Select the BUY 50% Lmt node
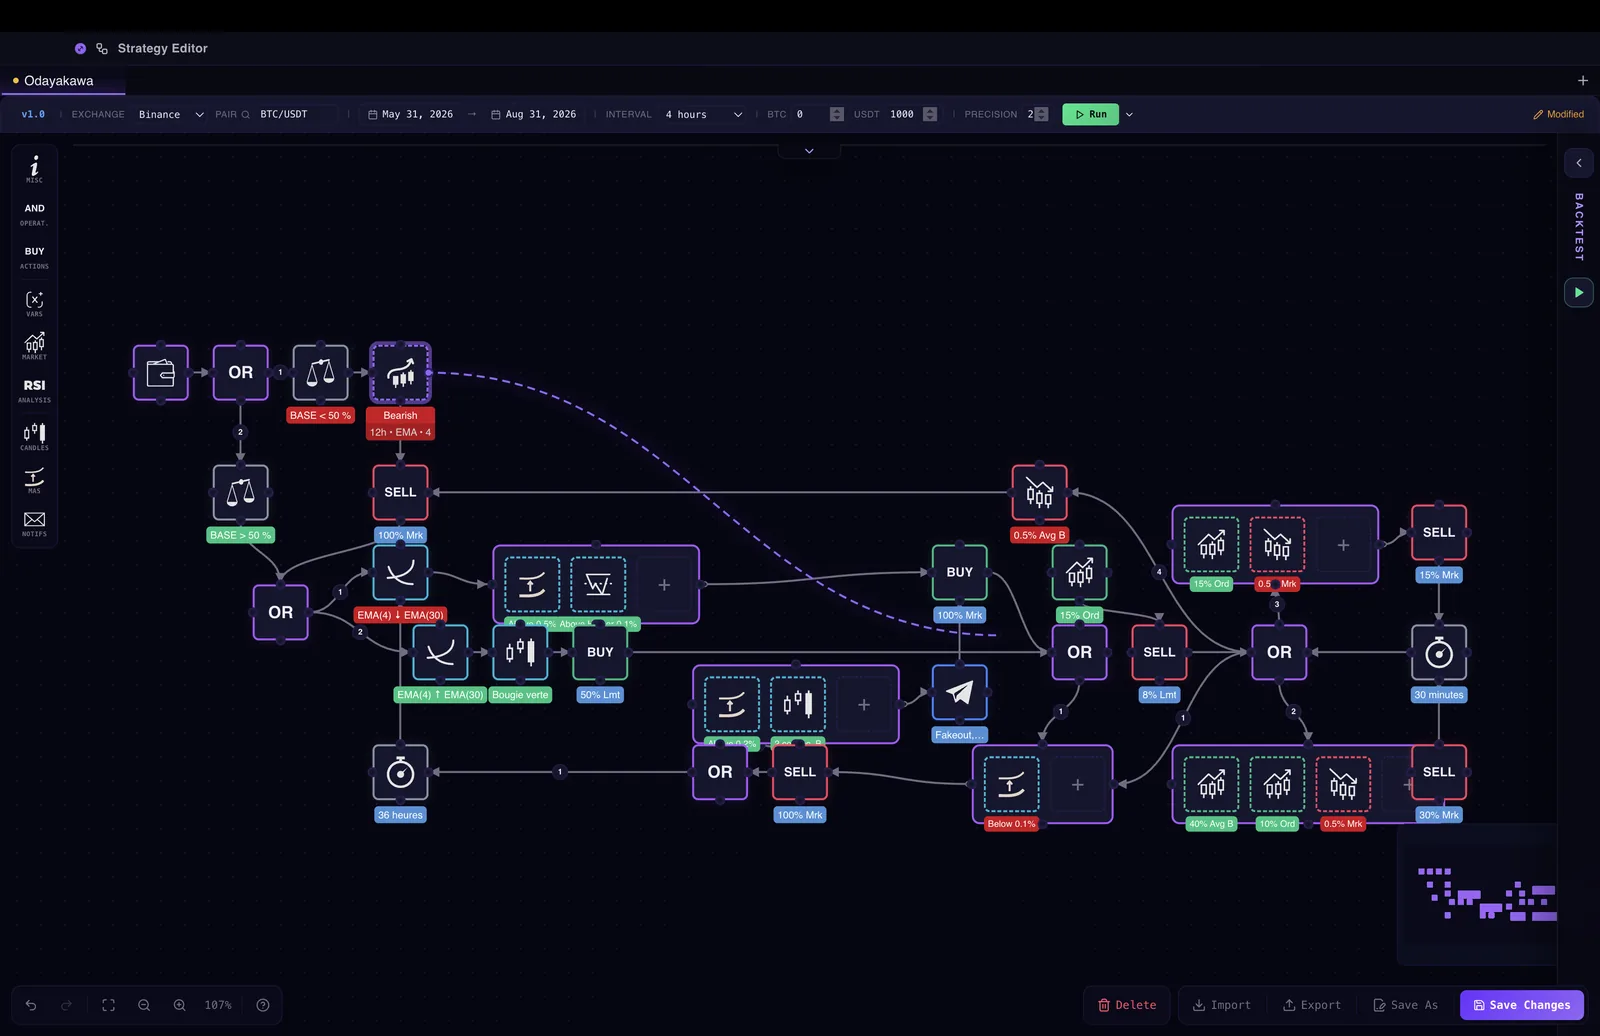Screen dimensions: 1600x1036 coord(600,652)
